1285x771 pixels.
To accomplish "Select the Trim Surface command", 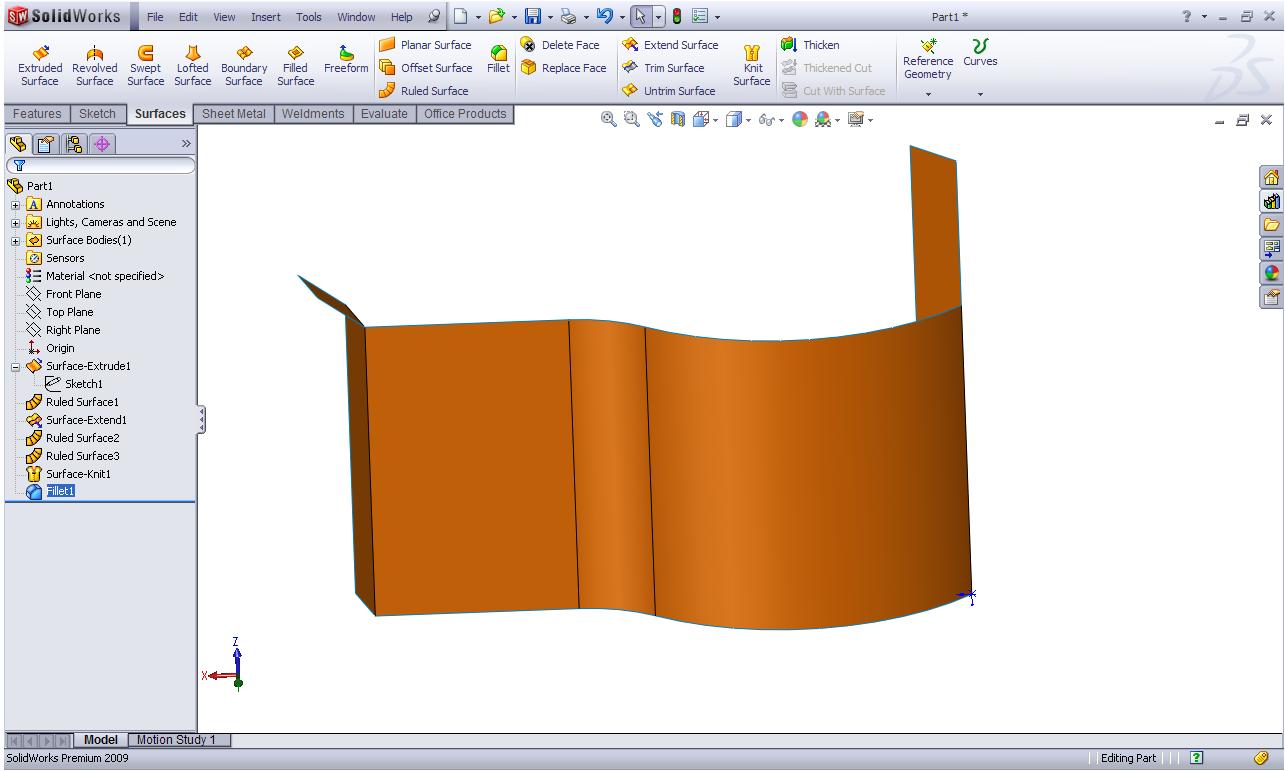I will (663, 68).
